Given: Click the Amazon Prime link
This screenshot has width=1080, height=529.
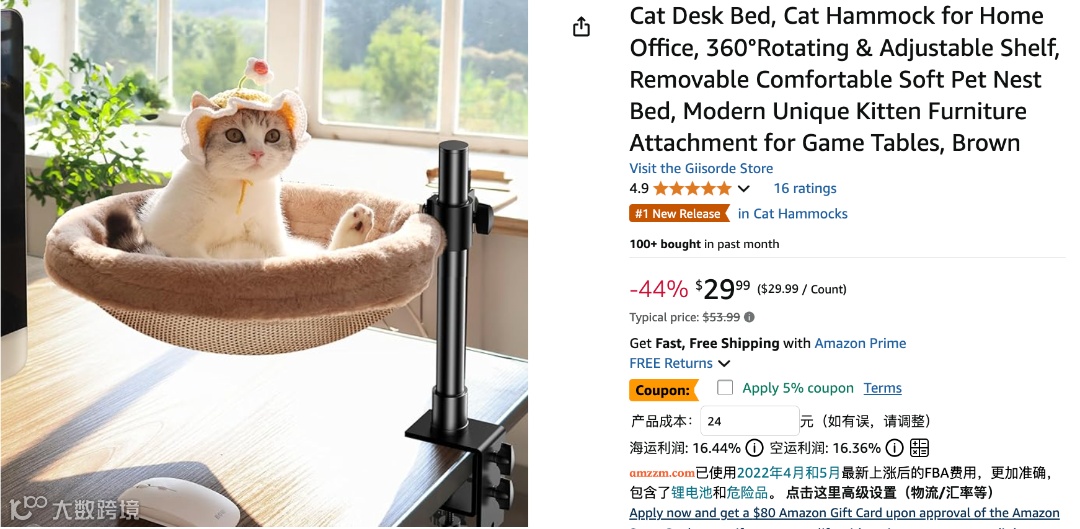Looking at the screenshot, I should point(860,343).
